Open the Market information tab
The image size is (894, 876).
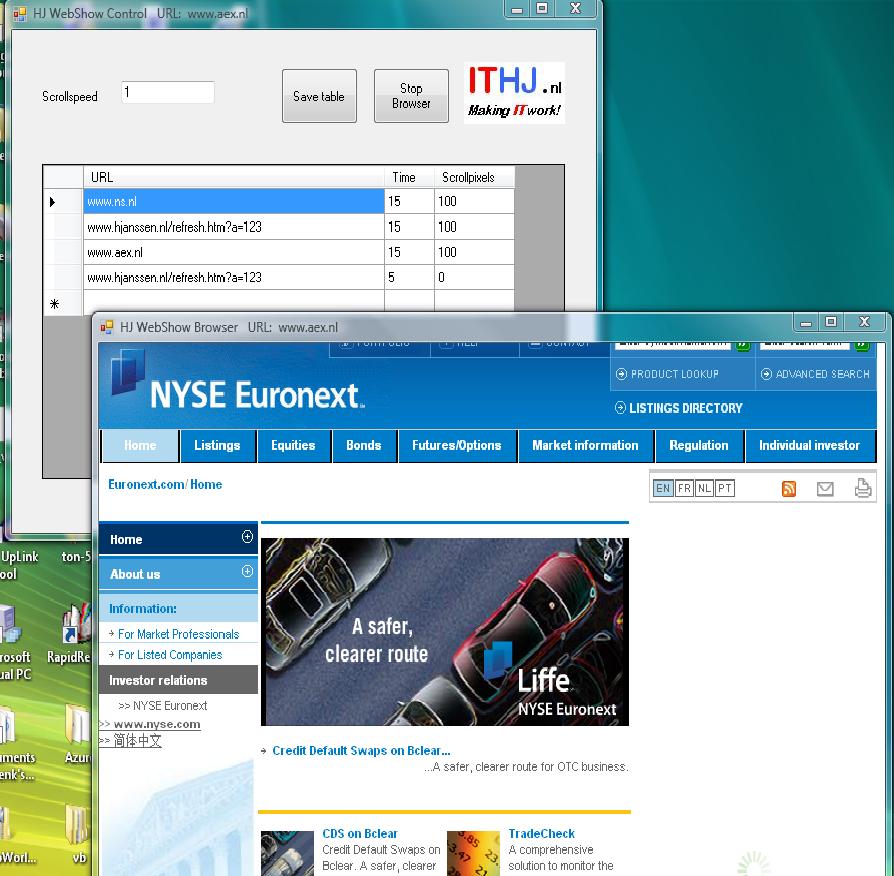586,445
